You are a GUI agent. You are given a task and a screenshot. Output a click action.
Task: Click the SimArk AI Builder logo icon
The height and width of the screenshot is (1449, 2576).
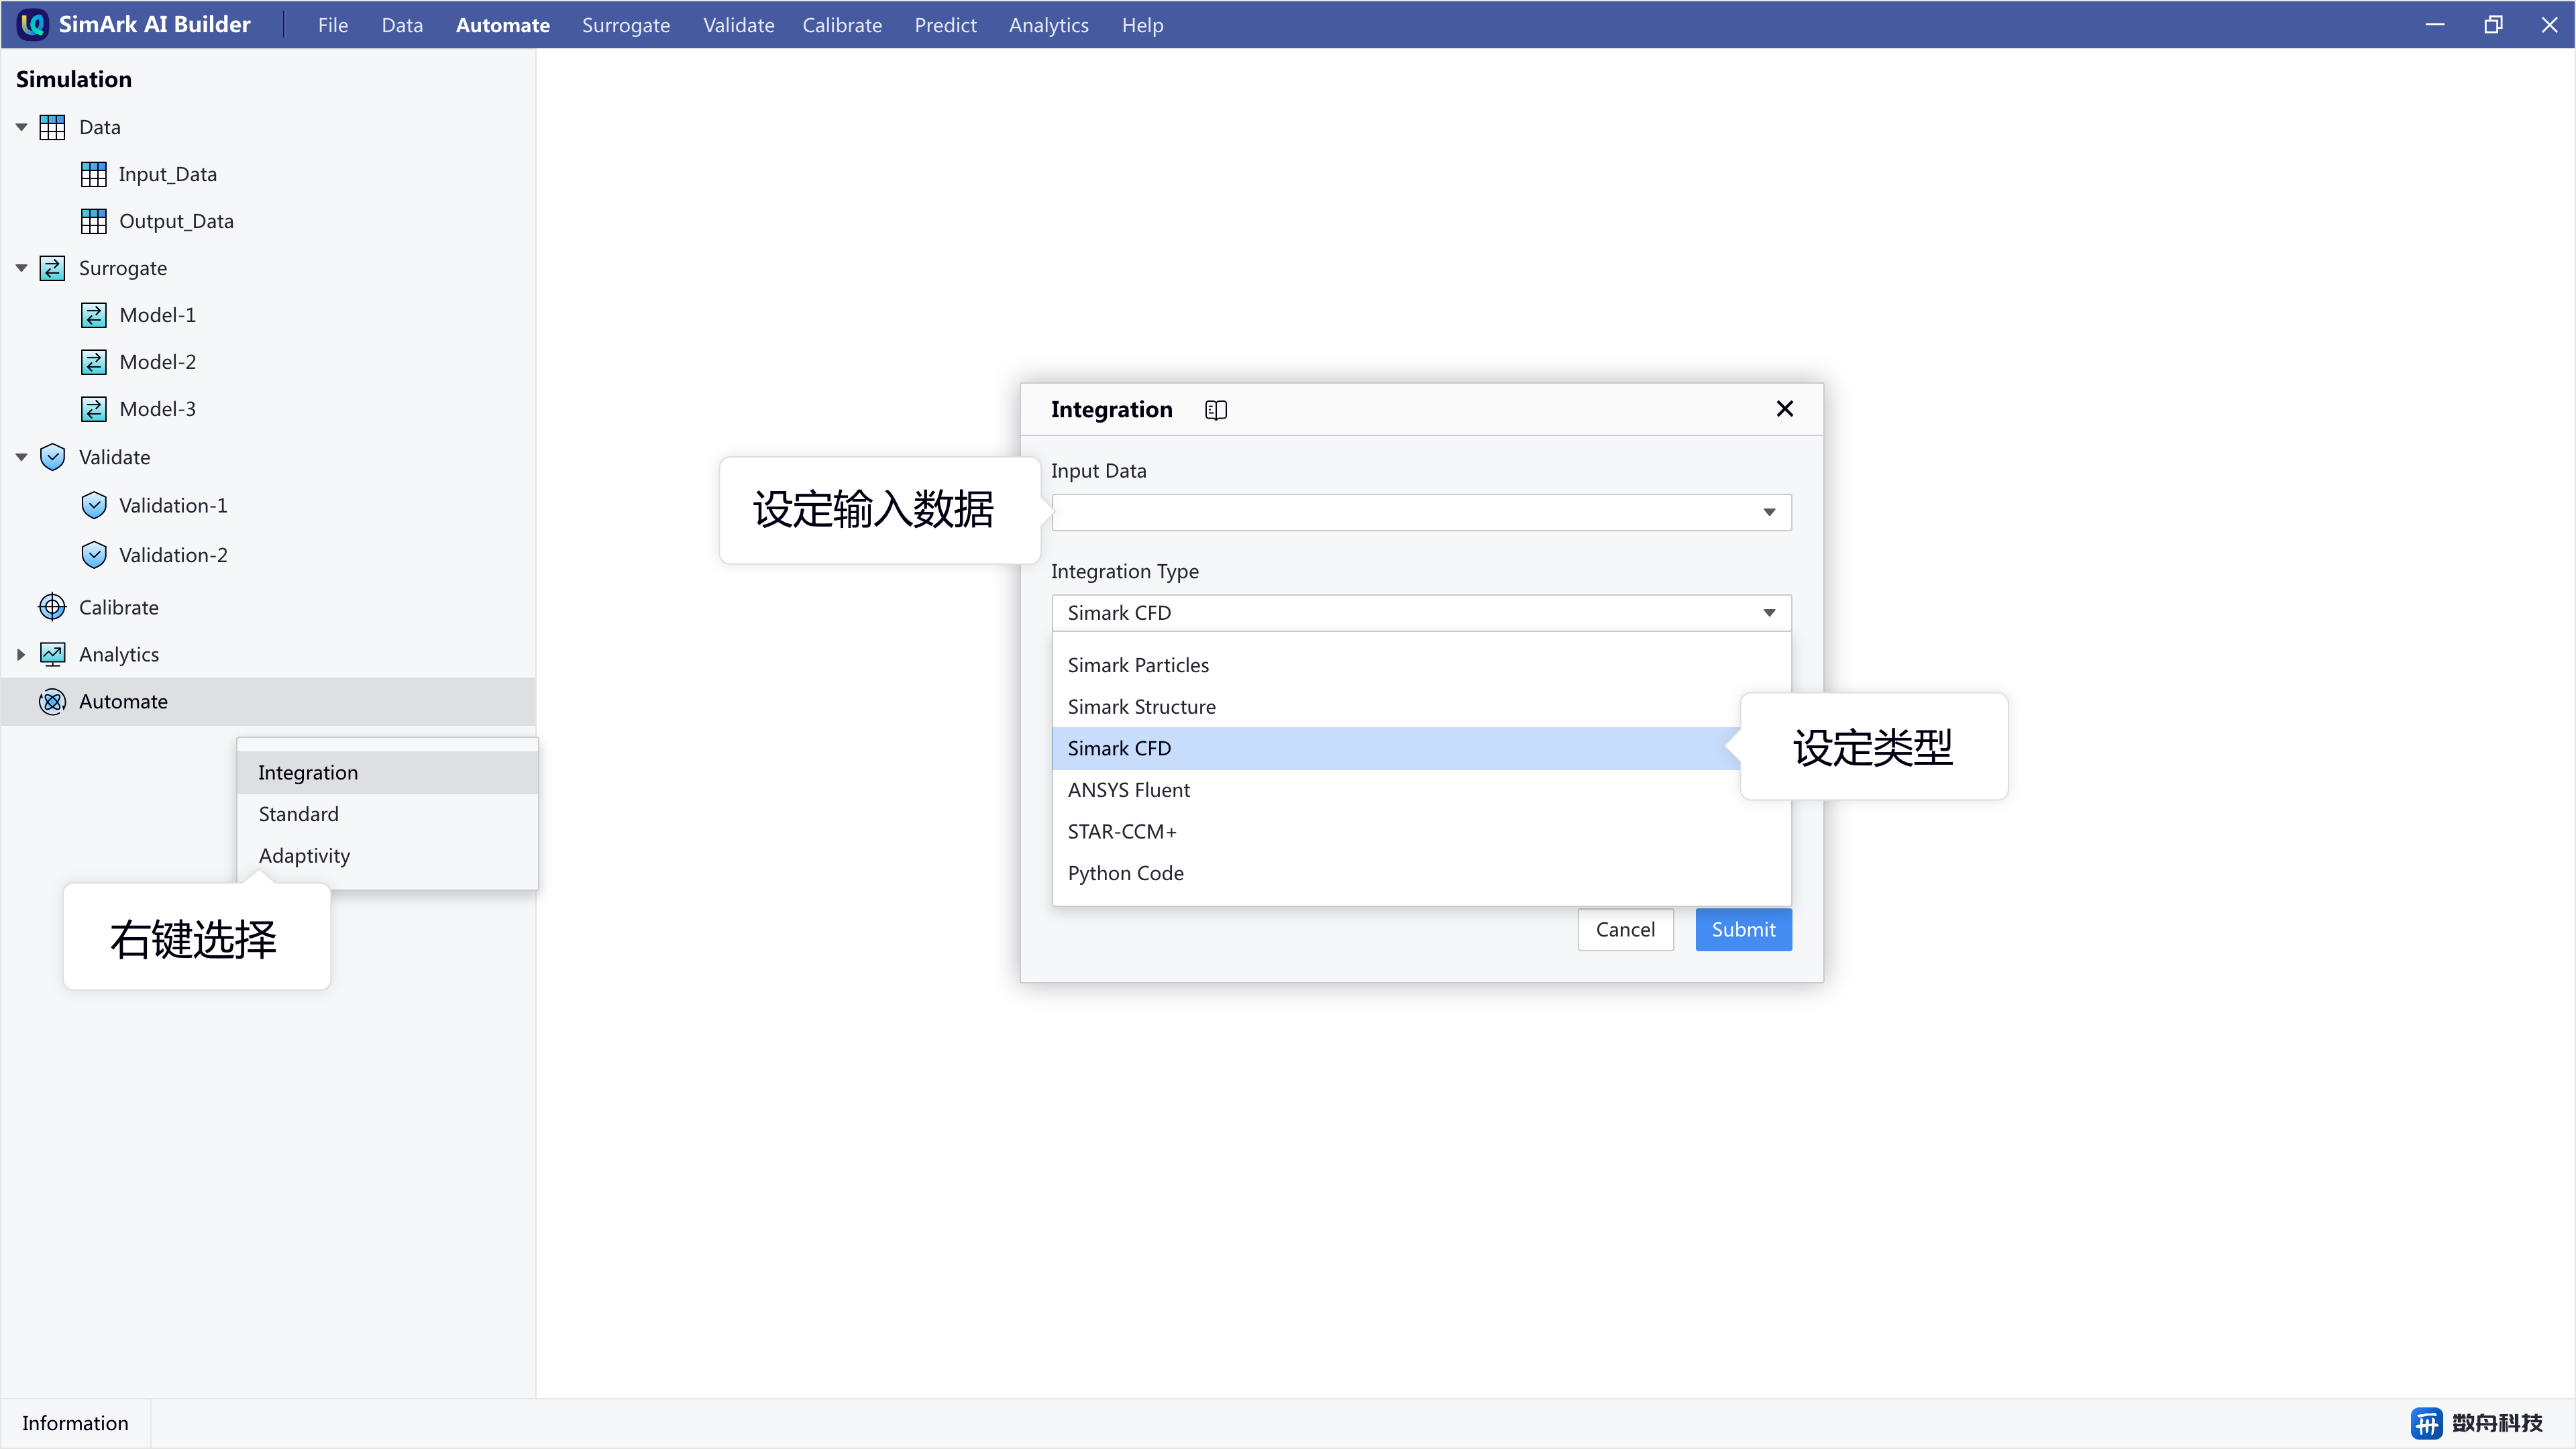pos(33,24)
